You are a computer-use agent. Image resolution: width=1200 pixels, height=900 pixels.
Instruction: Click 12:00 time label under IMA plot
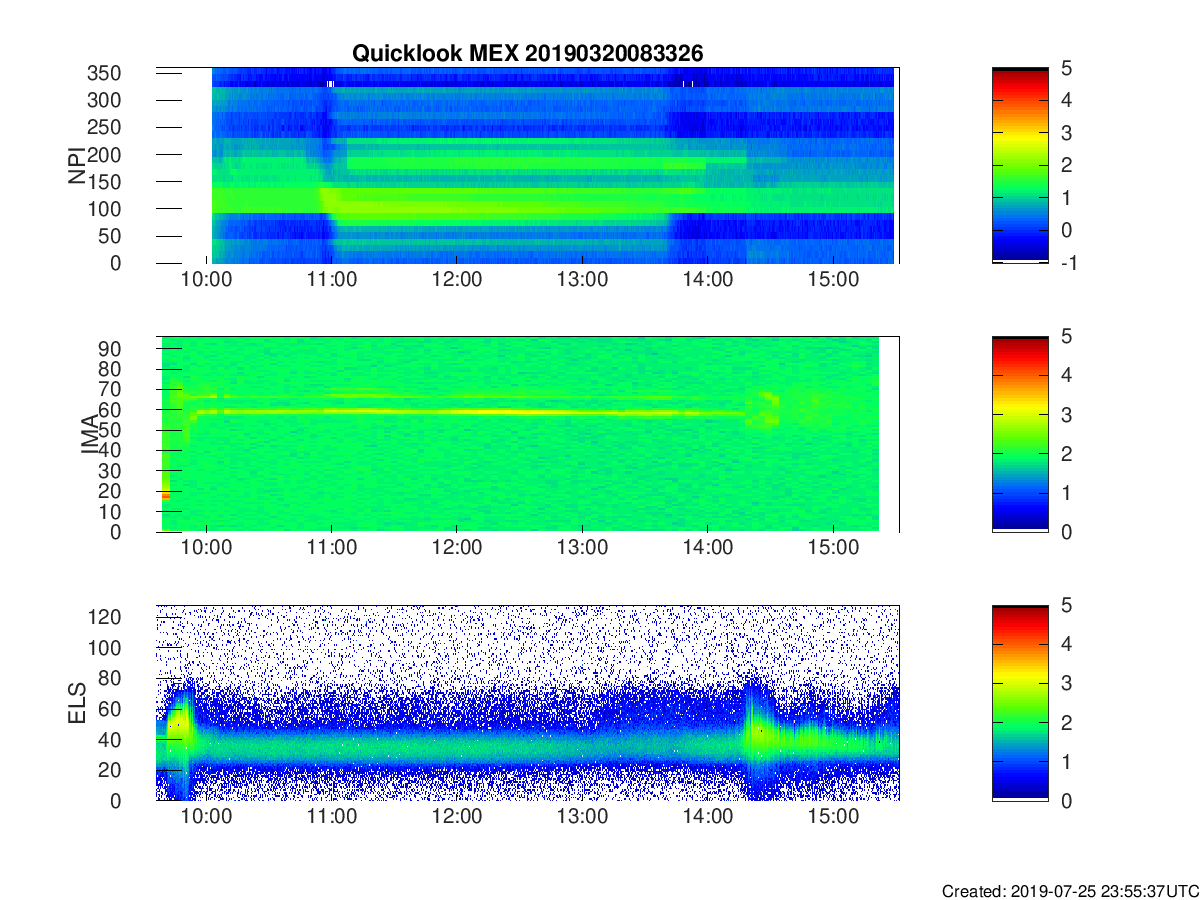pos(457,548)
